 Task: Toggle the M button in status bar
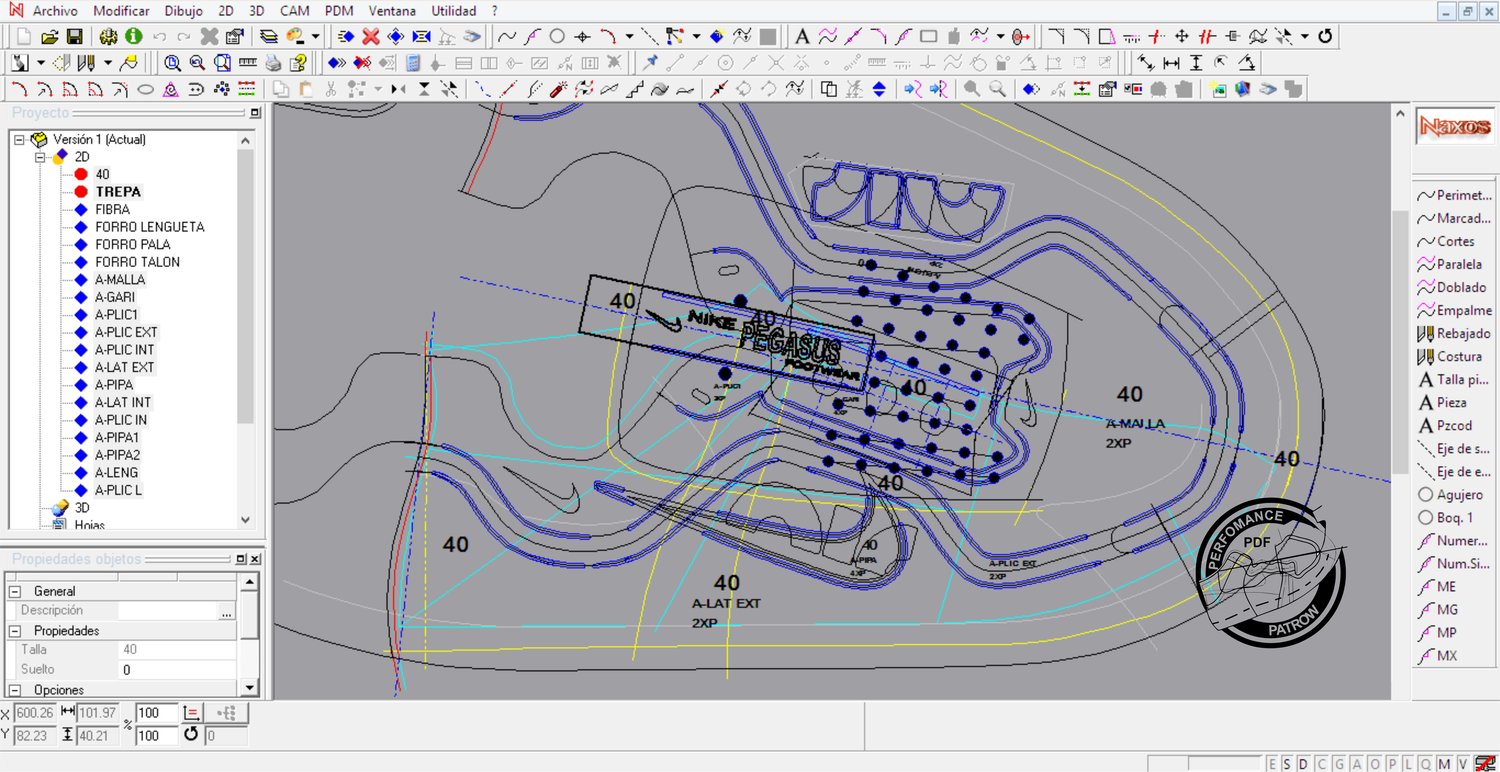(1445, 764)
